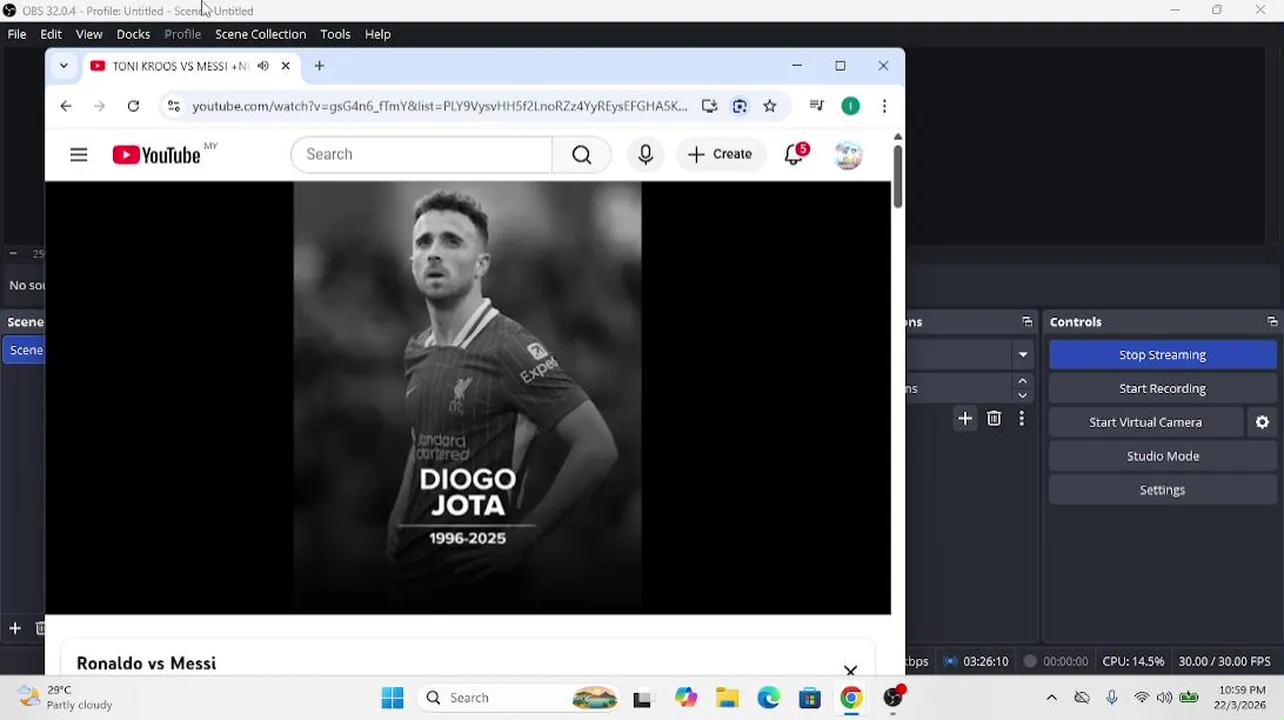
Task: Open OBS View menu
Action: pos(89,34)
